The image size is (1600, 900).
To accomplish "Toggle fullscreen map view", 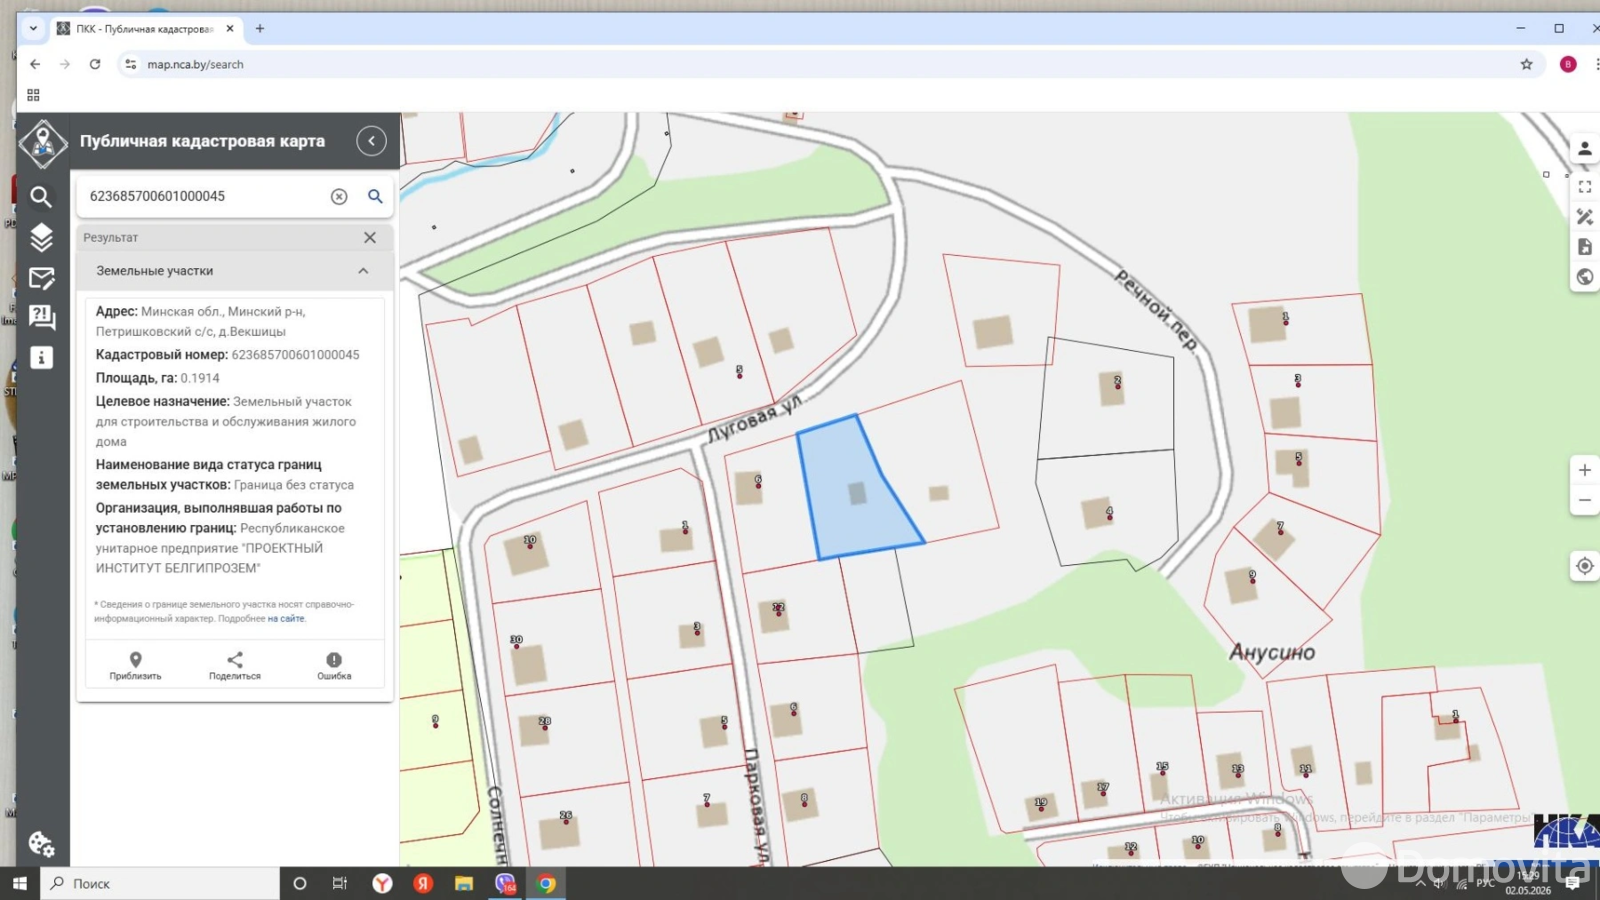I will 1584,187.
